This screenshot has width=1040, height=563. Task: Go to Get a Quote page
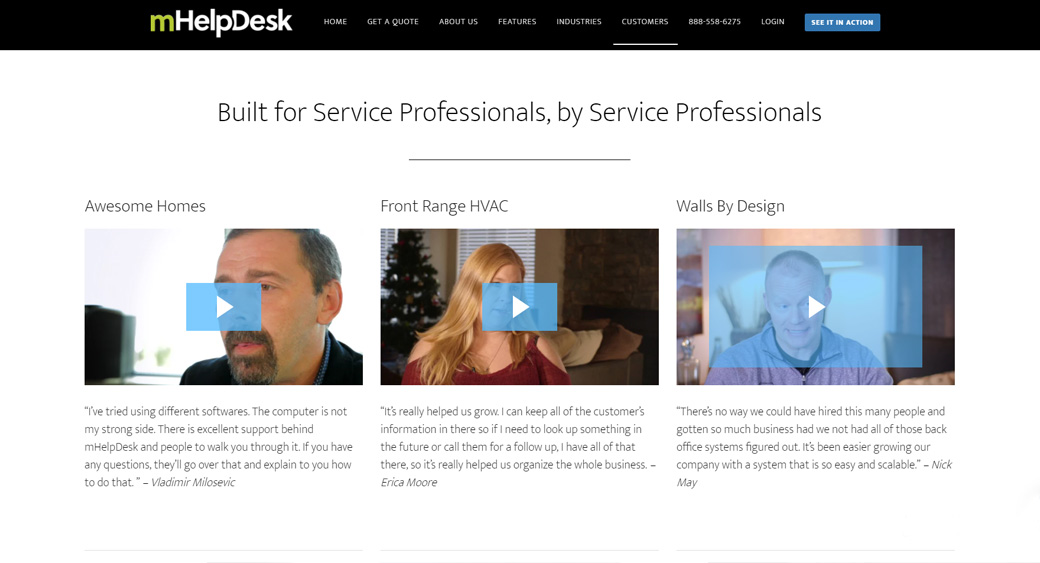tap(392, 22)
